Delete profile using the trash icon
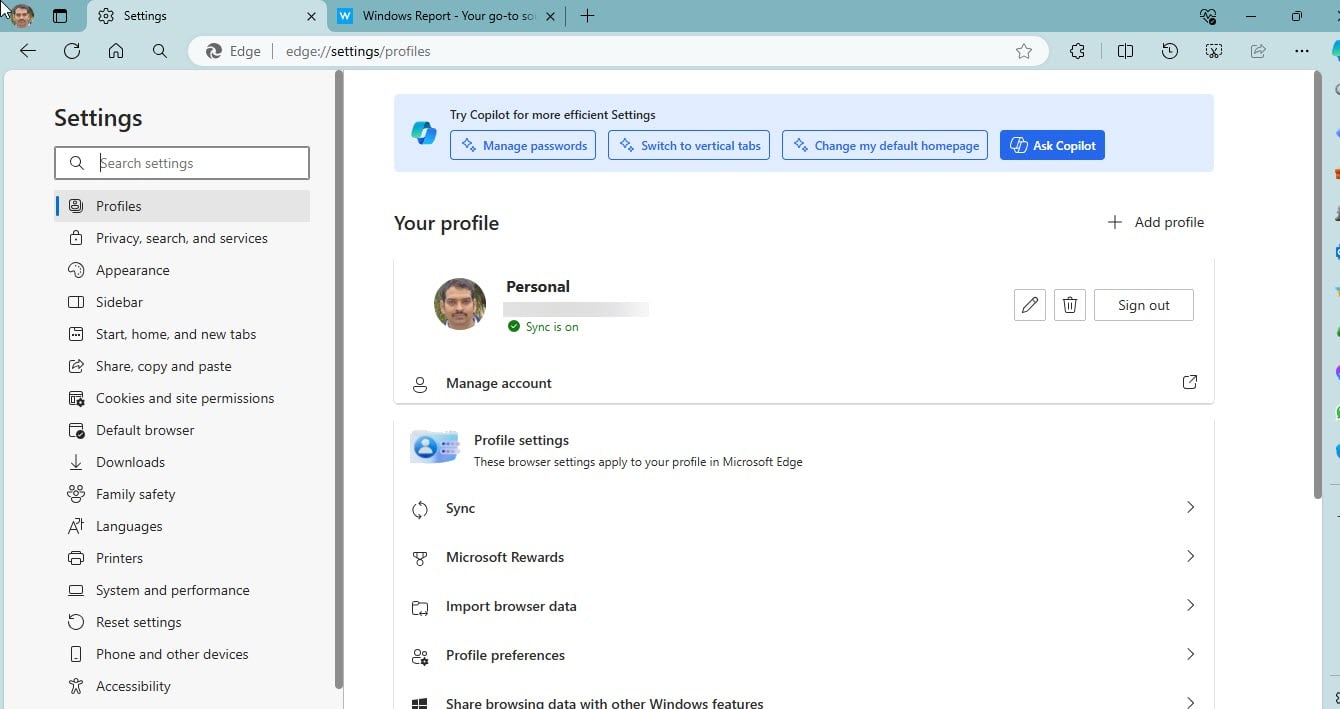 [x=1069, y=305]
